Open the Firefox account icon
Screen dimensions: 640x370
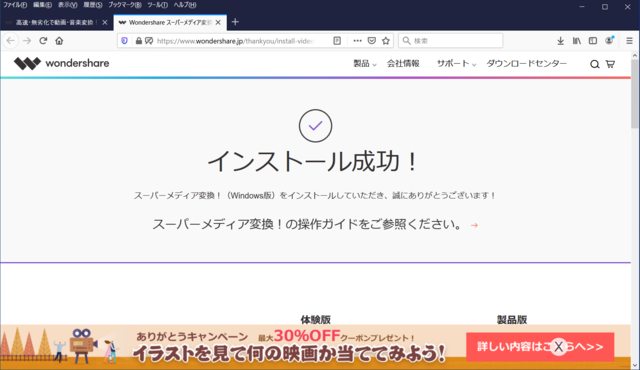pos(609,41)
